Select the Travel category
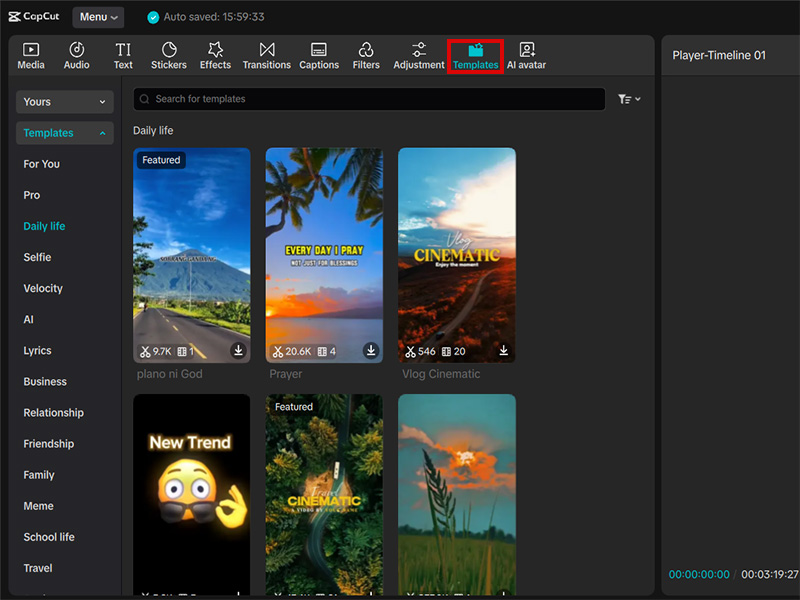The height and width of the screenshot is (600, 800). tap(38, 569)
